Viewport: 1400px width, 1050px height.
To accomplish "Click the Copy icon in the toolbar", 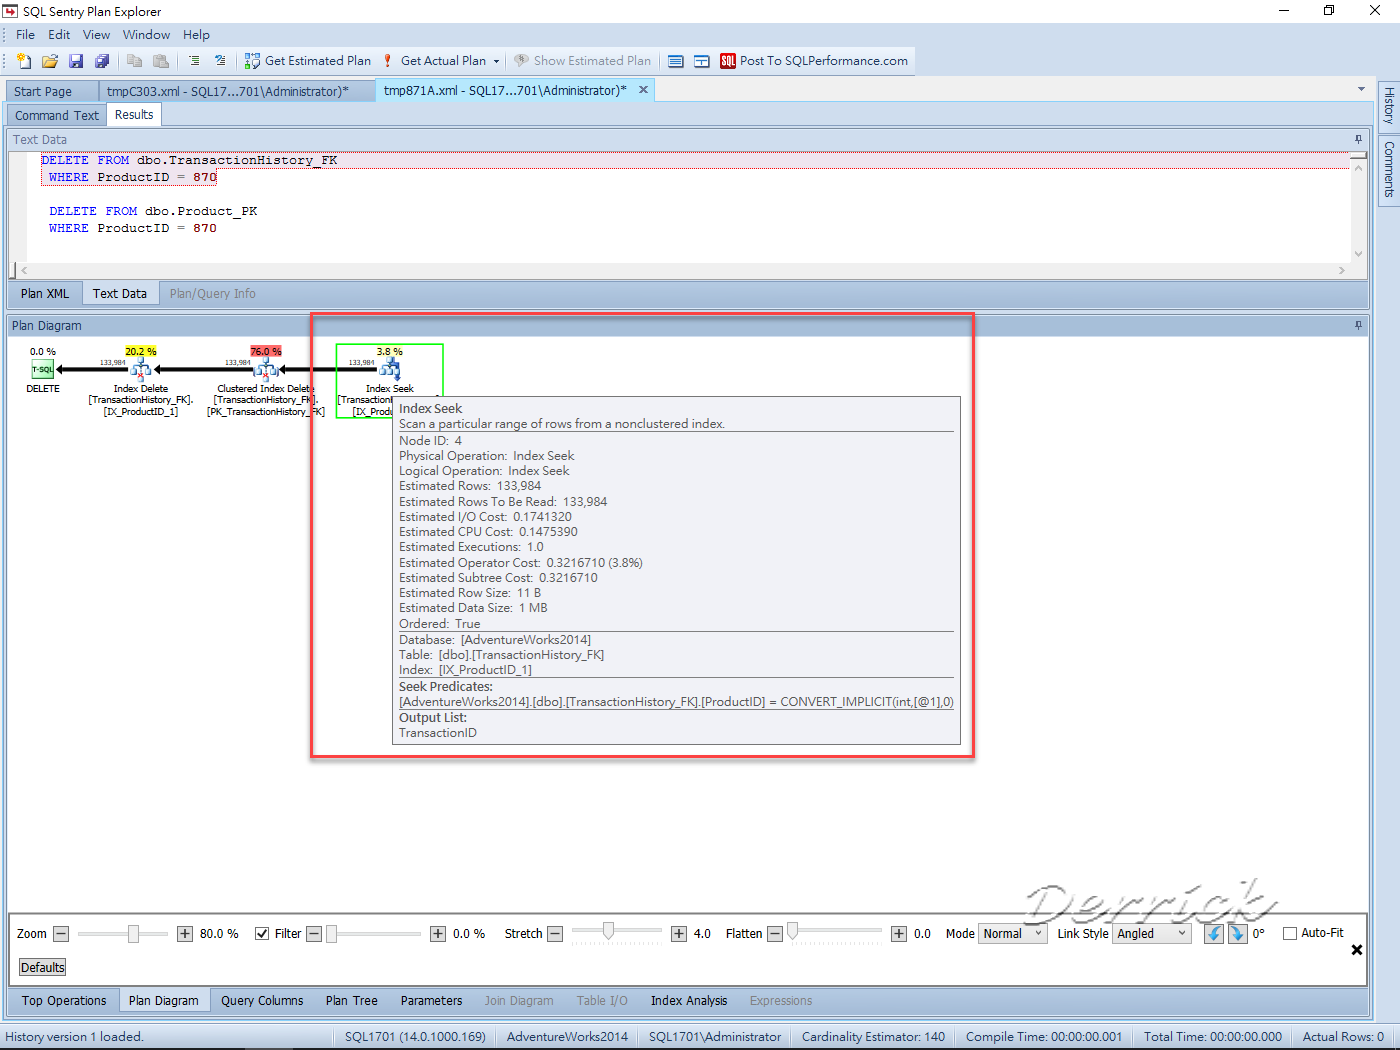I will [135, 60].
